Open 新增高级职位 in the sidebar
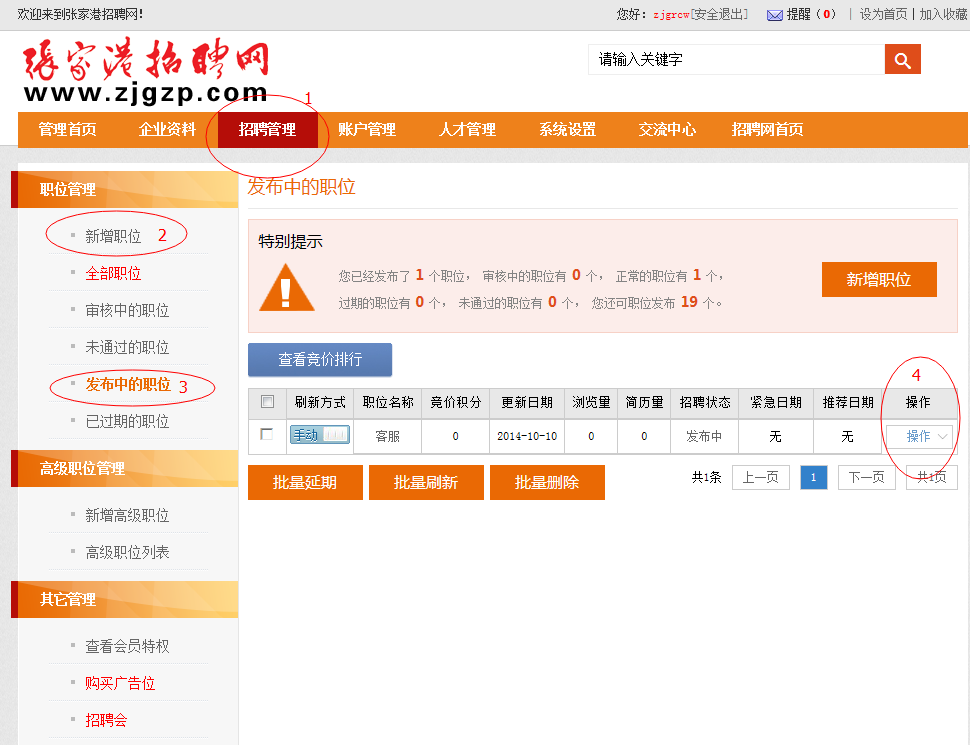Image resolution: width=970 pixels, height=745 pixels. click(x=127, y=515)
